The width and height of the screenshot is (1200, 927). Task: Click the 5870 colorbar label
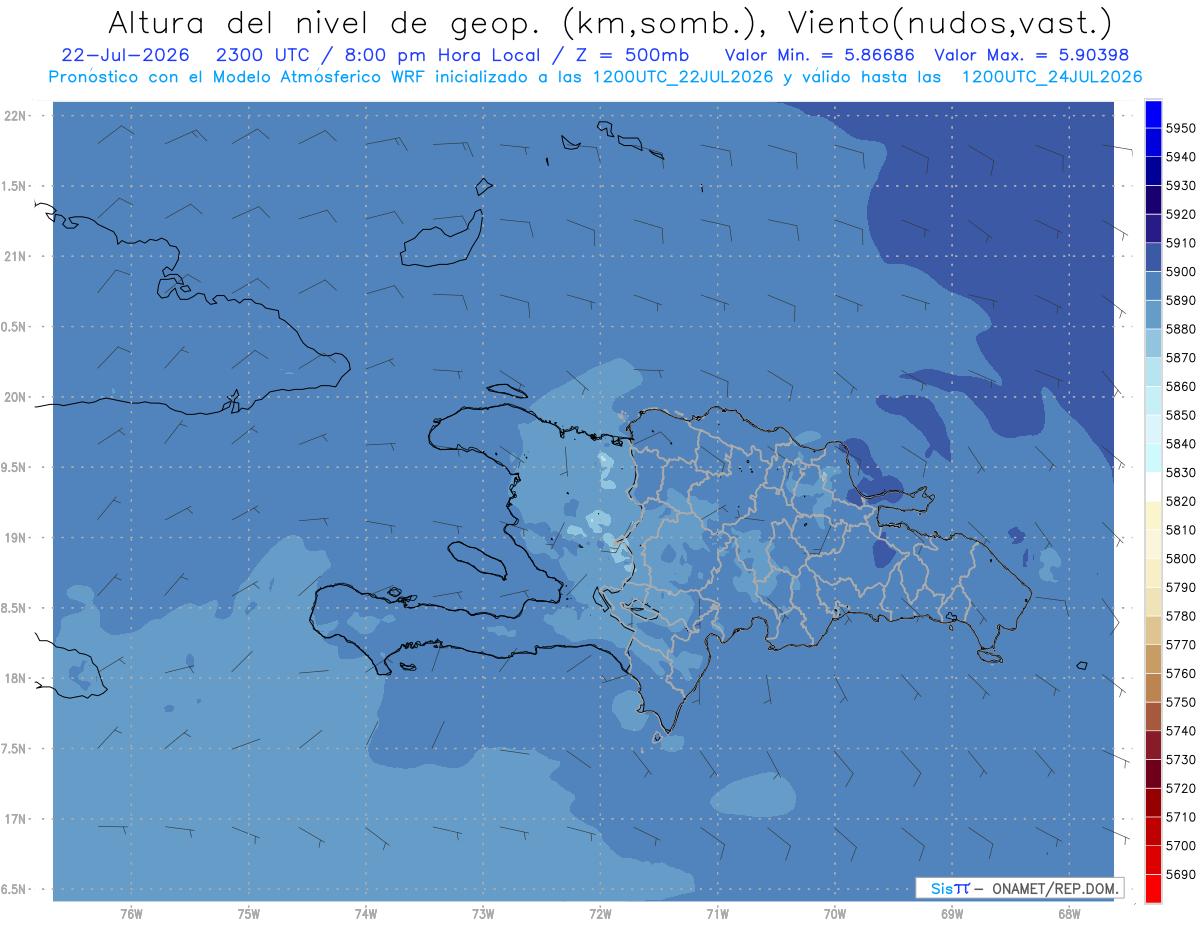click(x=1180, y=357)
